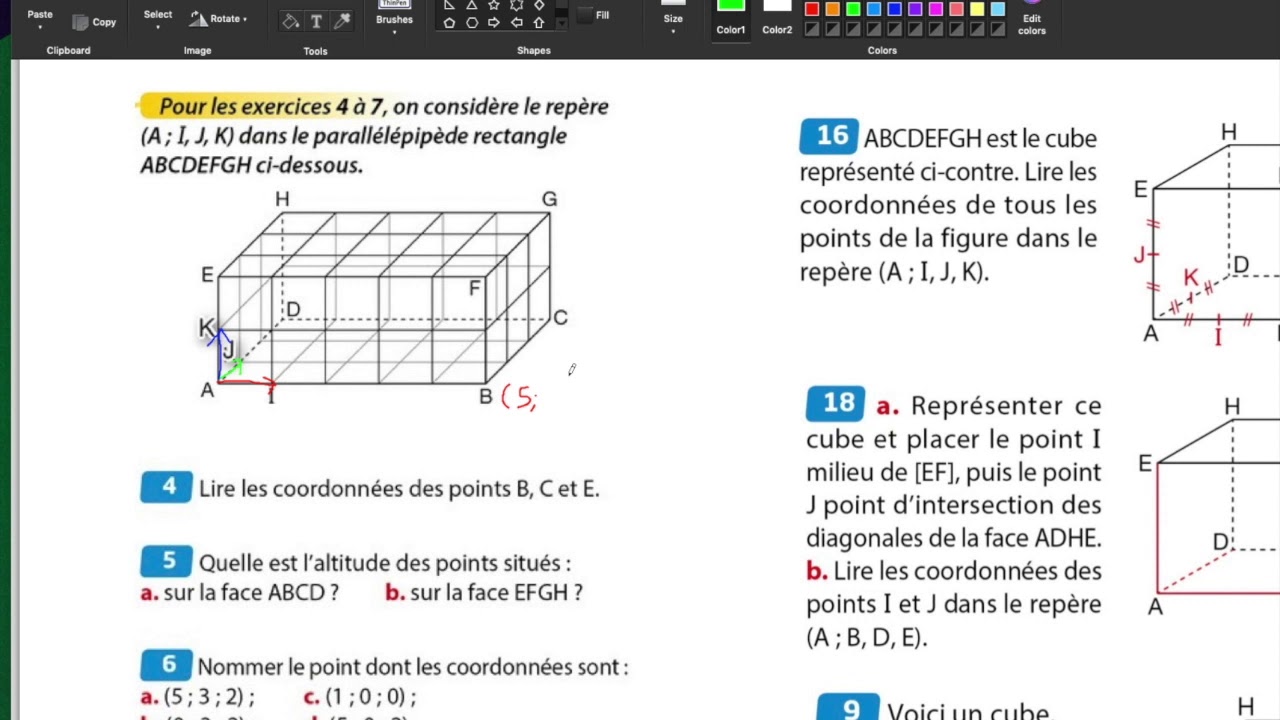The image size is (1280, 720).
Task: Click vertex label G on the parallelepiped
Action: pos(549,199)
